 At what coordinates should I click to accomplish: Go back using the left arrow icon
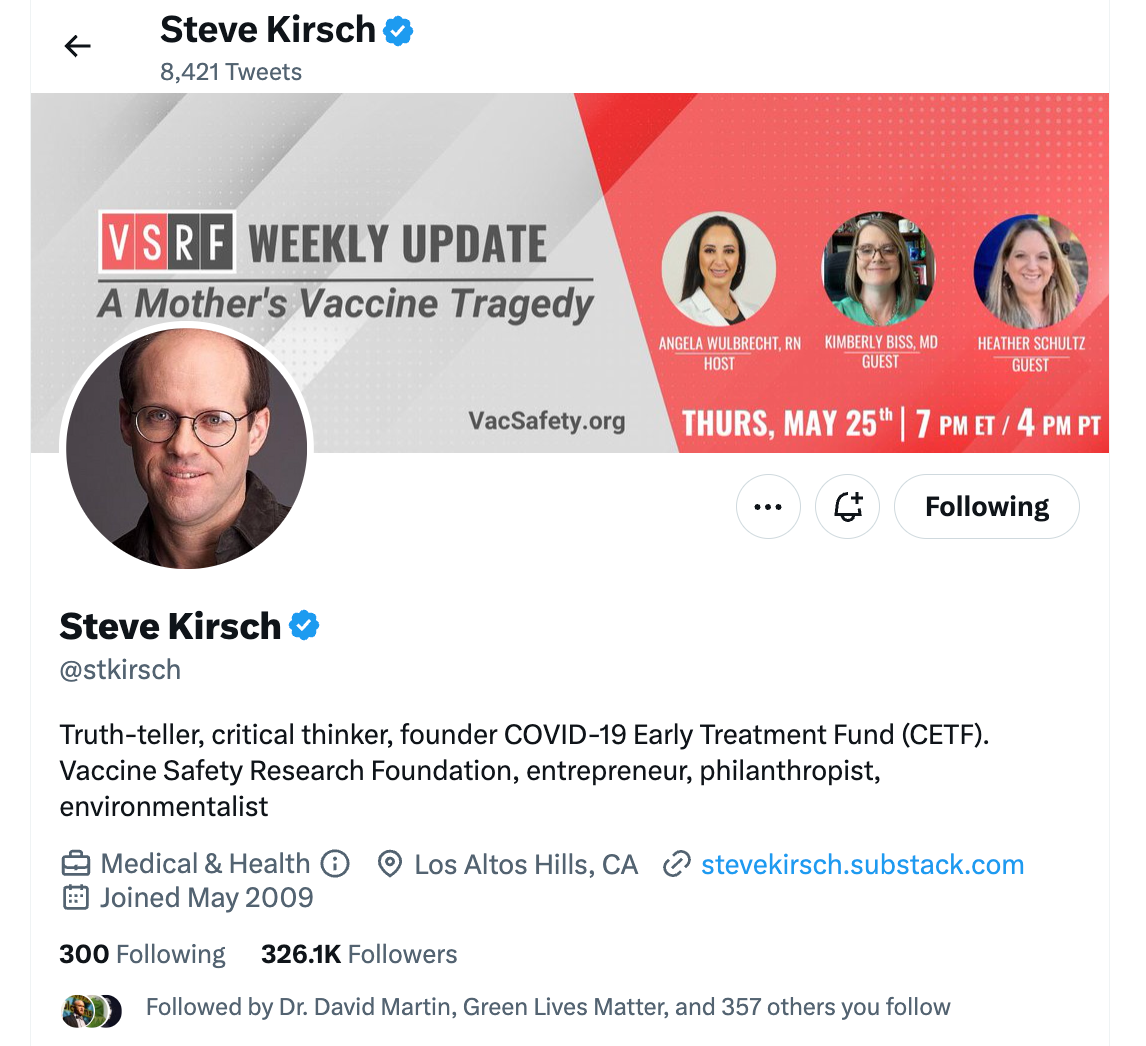(77, 47)
